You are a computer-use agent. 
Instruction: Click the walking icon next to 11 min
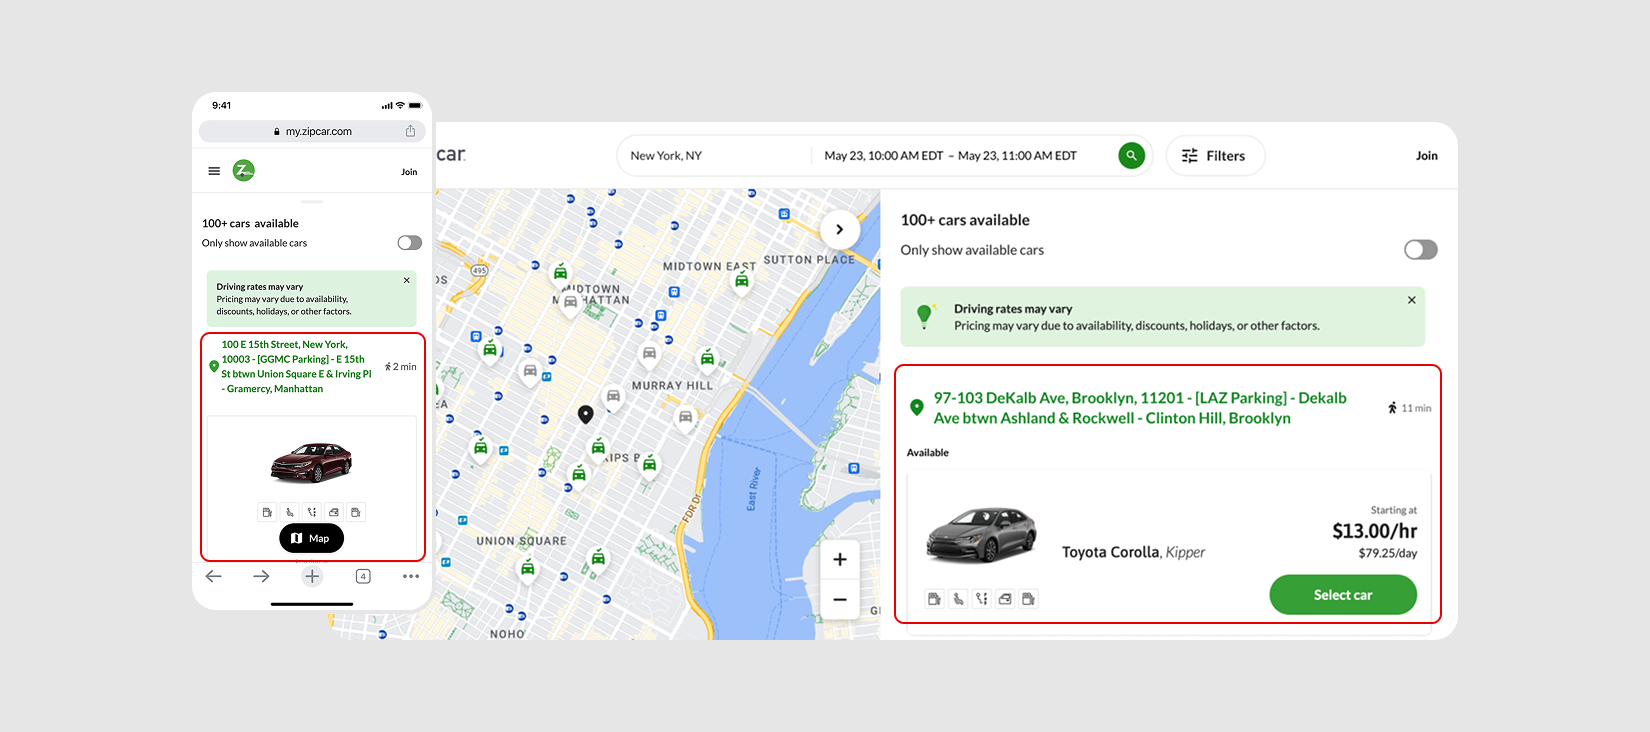(x=1392, y=408)
